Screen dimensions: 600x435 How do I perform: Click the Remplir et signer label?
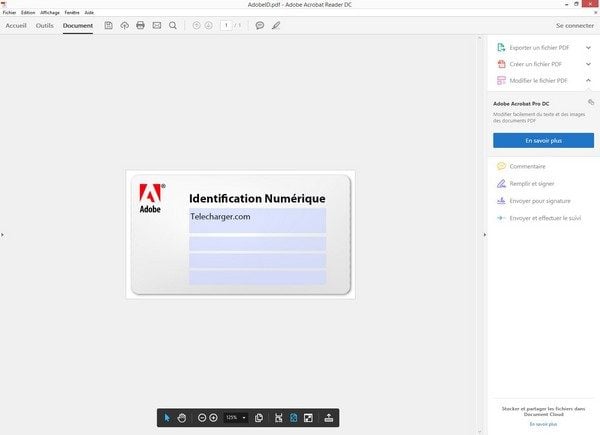[x=532, y=184]
